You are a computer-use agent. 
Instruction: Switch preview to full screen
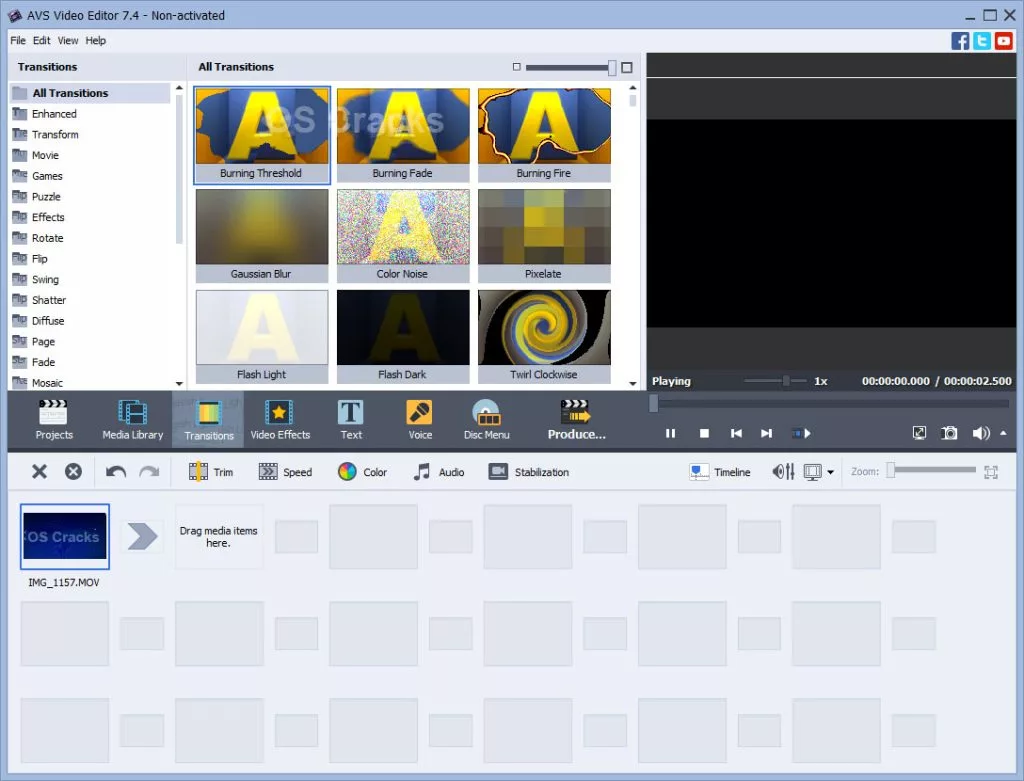click(x=919, y=433)
